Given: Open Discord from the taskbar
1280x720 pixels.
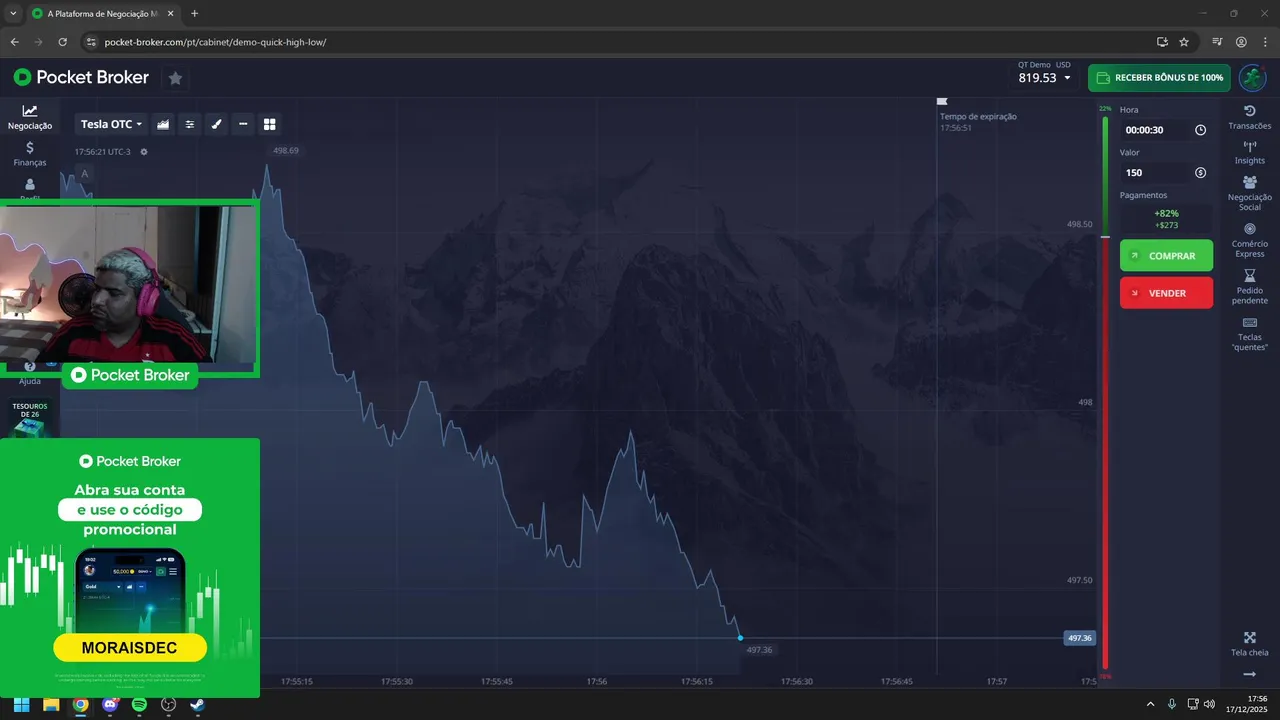Looking at the screenshot, I should (x=110, y=704).
